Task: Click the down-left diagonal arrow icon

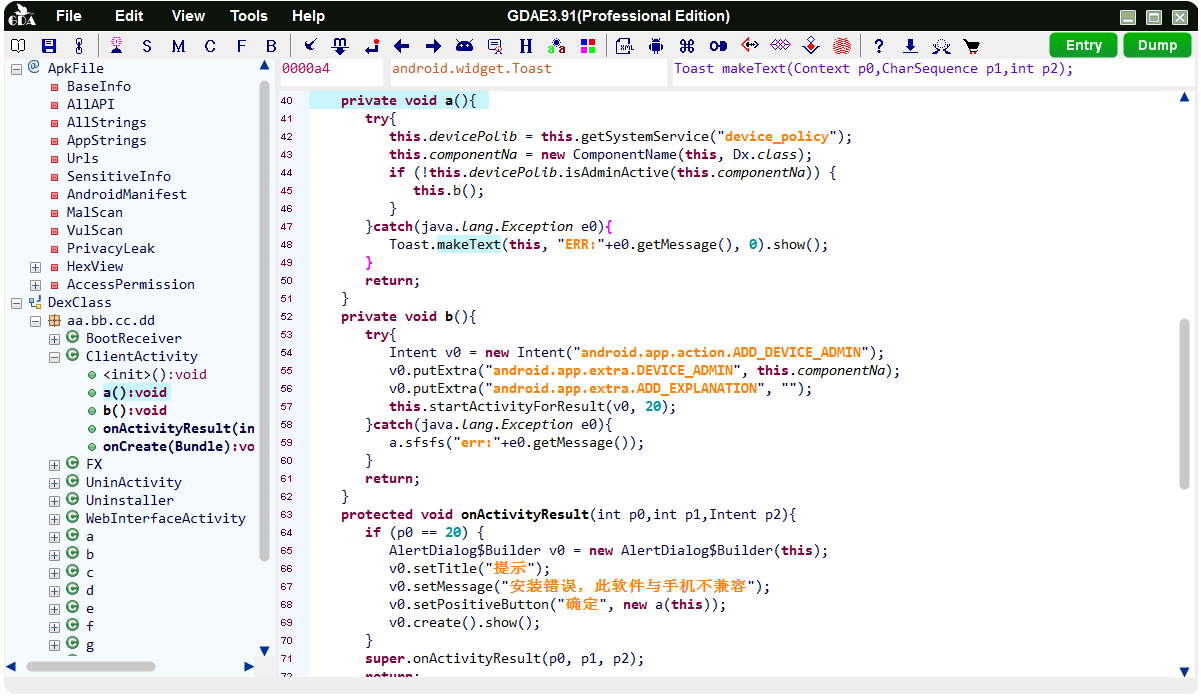Action: (310, 46)
